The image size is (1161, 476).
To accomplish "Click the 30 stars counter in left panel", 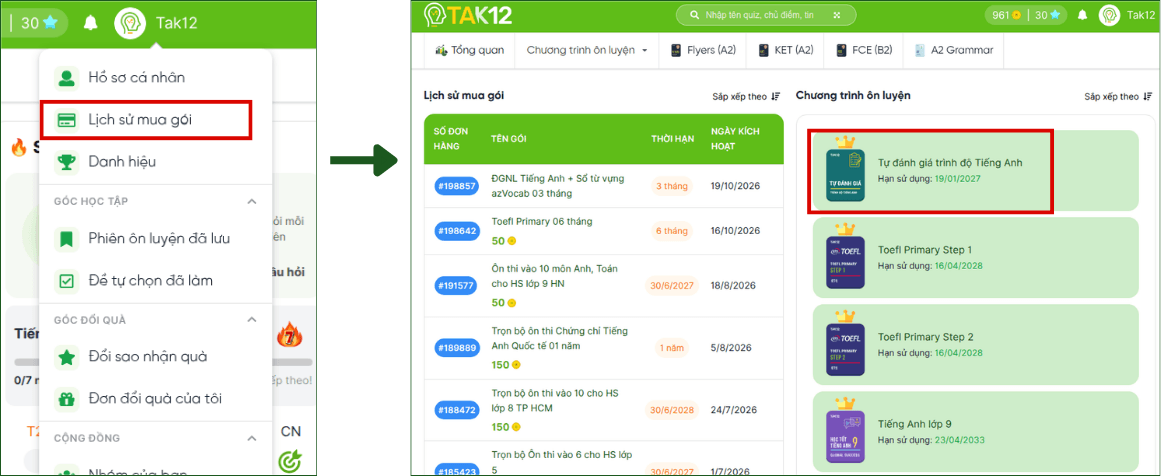I will click(39, 23).
